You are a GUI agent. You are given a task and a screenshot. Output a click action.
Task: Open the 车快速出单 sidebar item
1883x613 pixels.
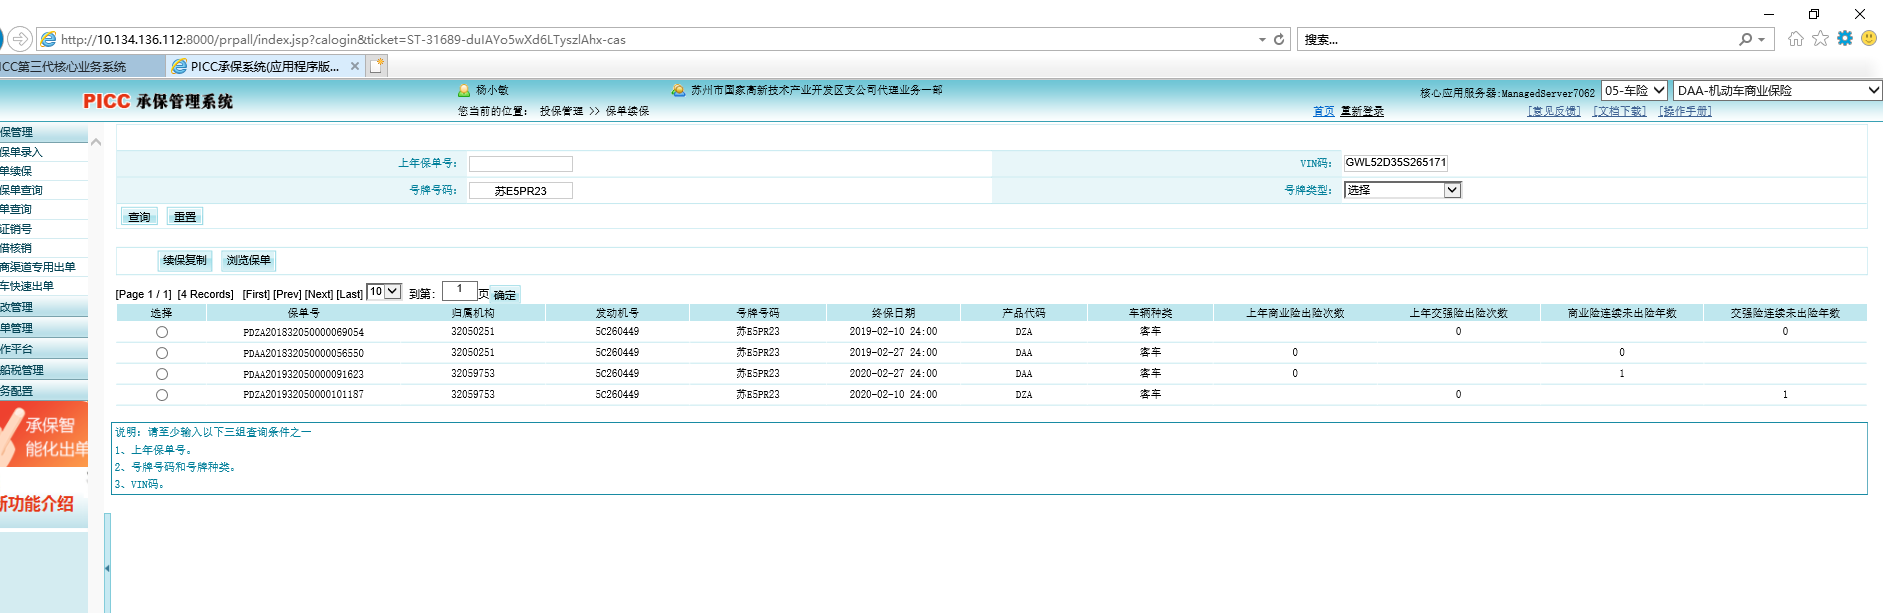tap(27, 286)
